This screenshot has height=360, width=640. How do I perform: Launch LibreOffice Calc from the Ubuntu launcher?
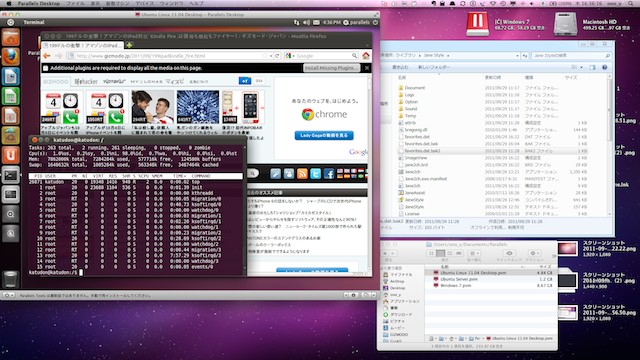(x=11, y=96)
